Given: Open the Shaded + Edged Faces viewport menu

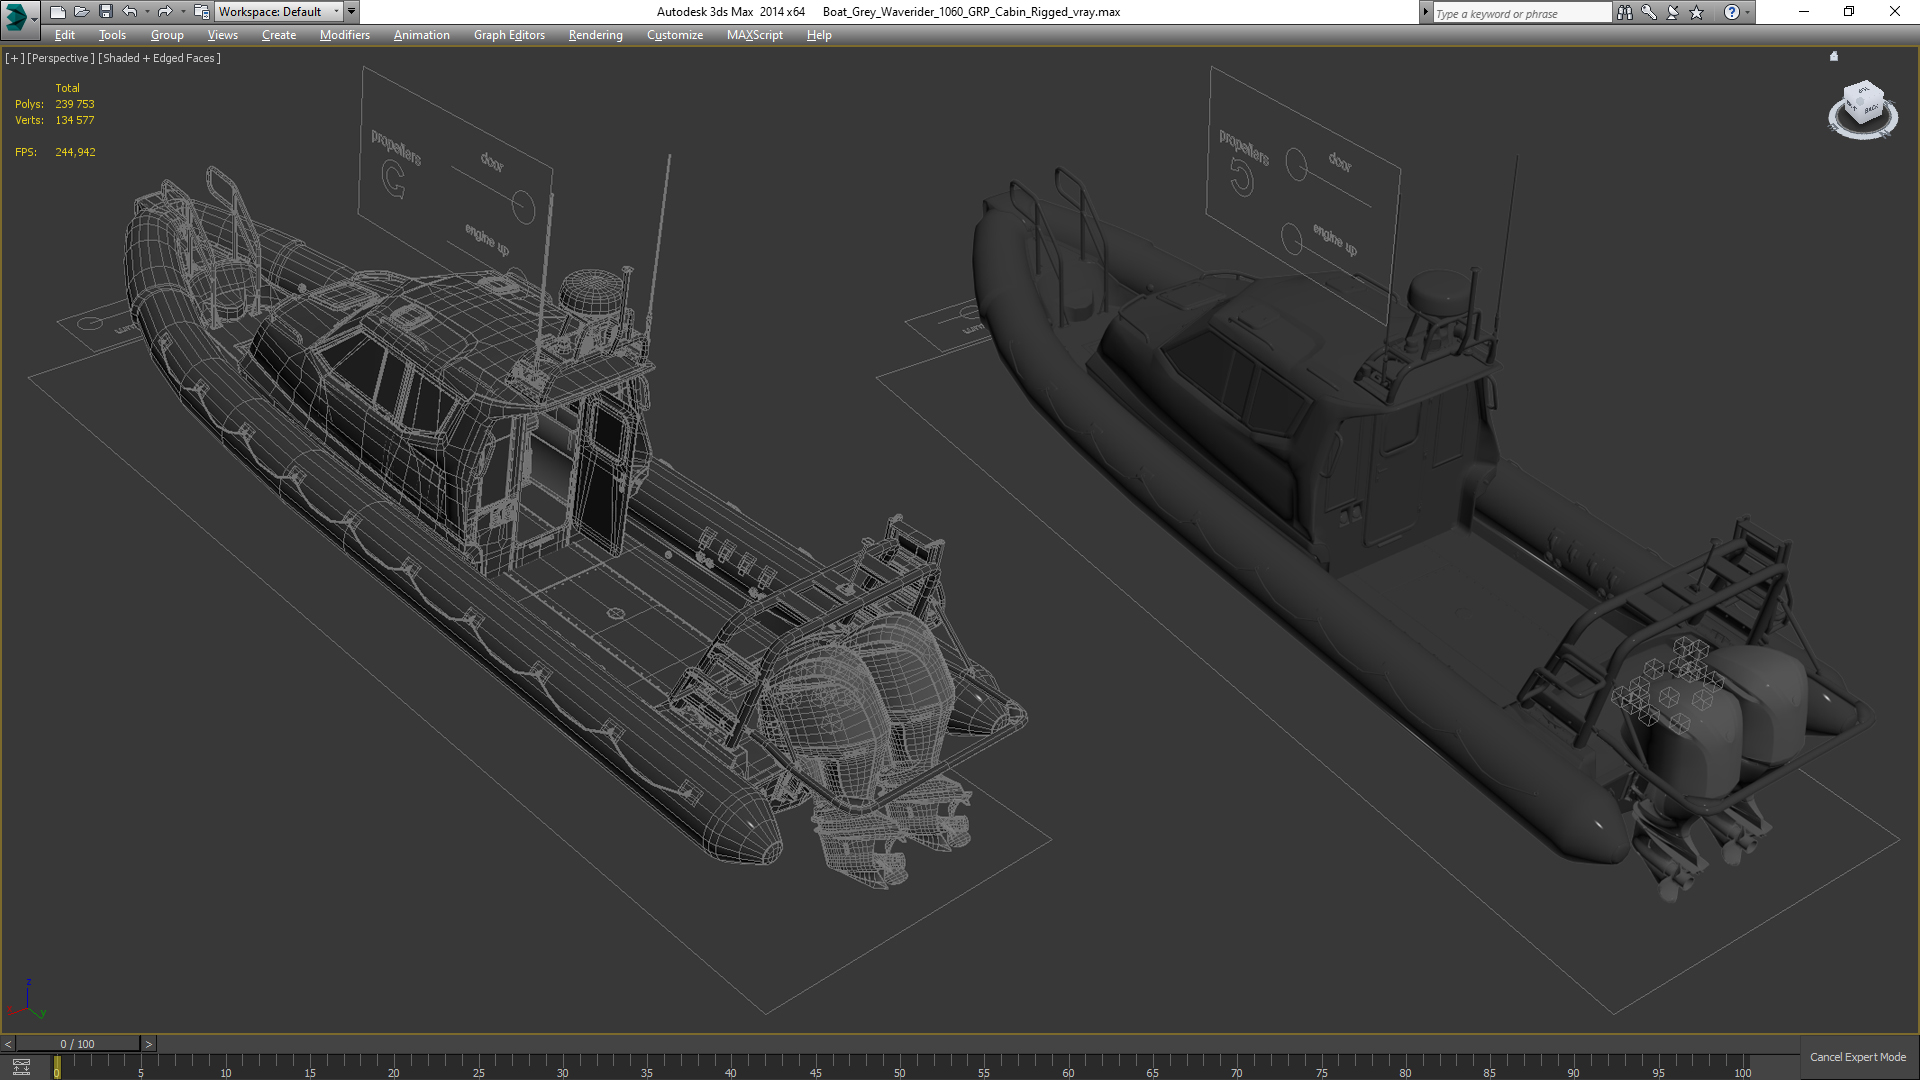Looking at the screenshot, I should [x=159, y=58].
